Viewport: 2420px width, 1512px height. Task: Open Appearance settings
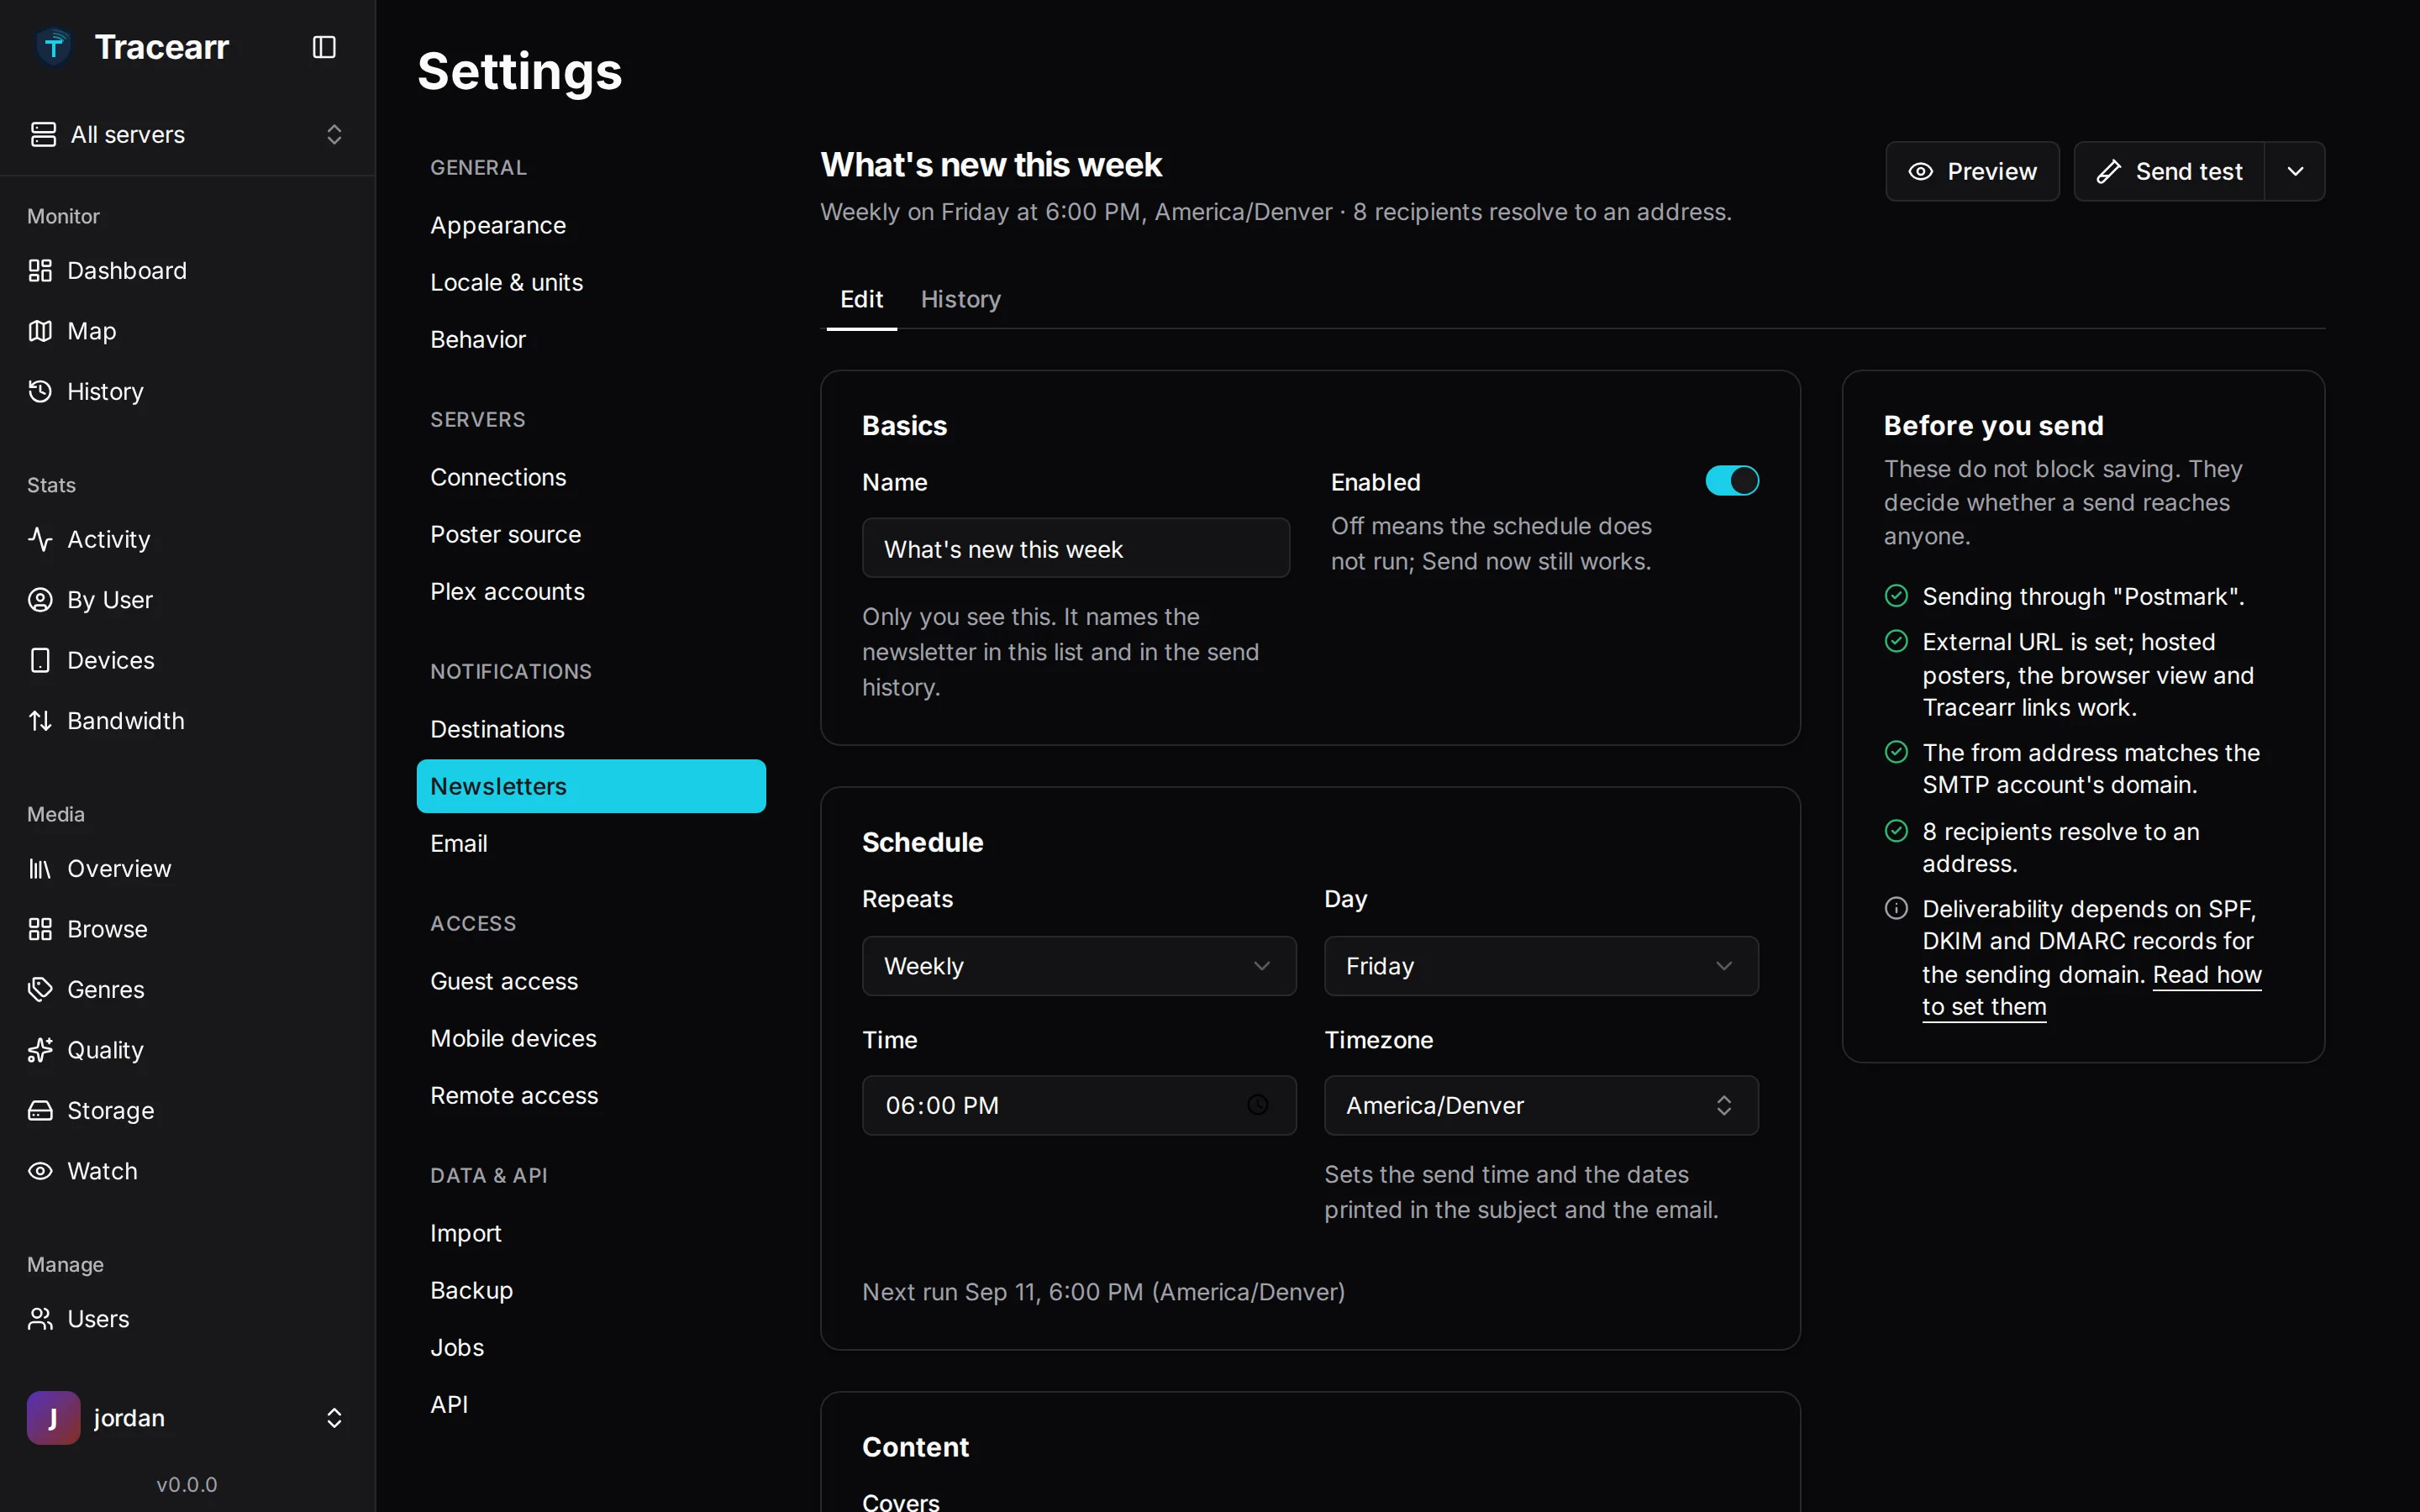pyautogui.click(x=591, y=225)
